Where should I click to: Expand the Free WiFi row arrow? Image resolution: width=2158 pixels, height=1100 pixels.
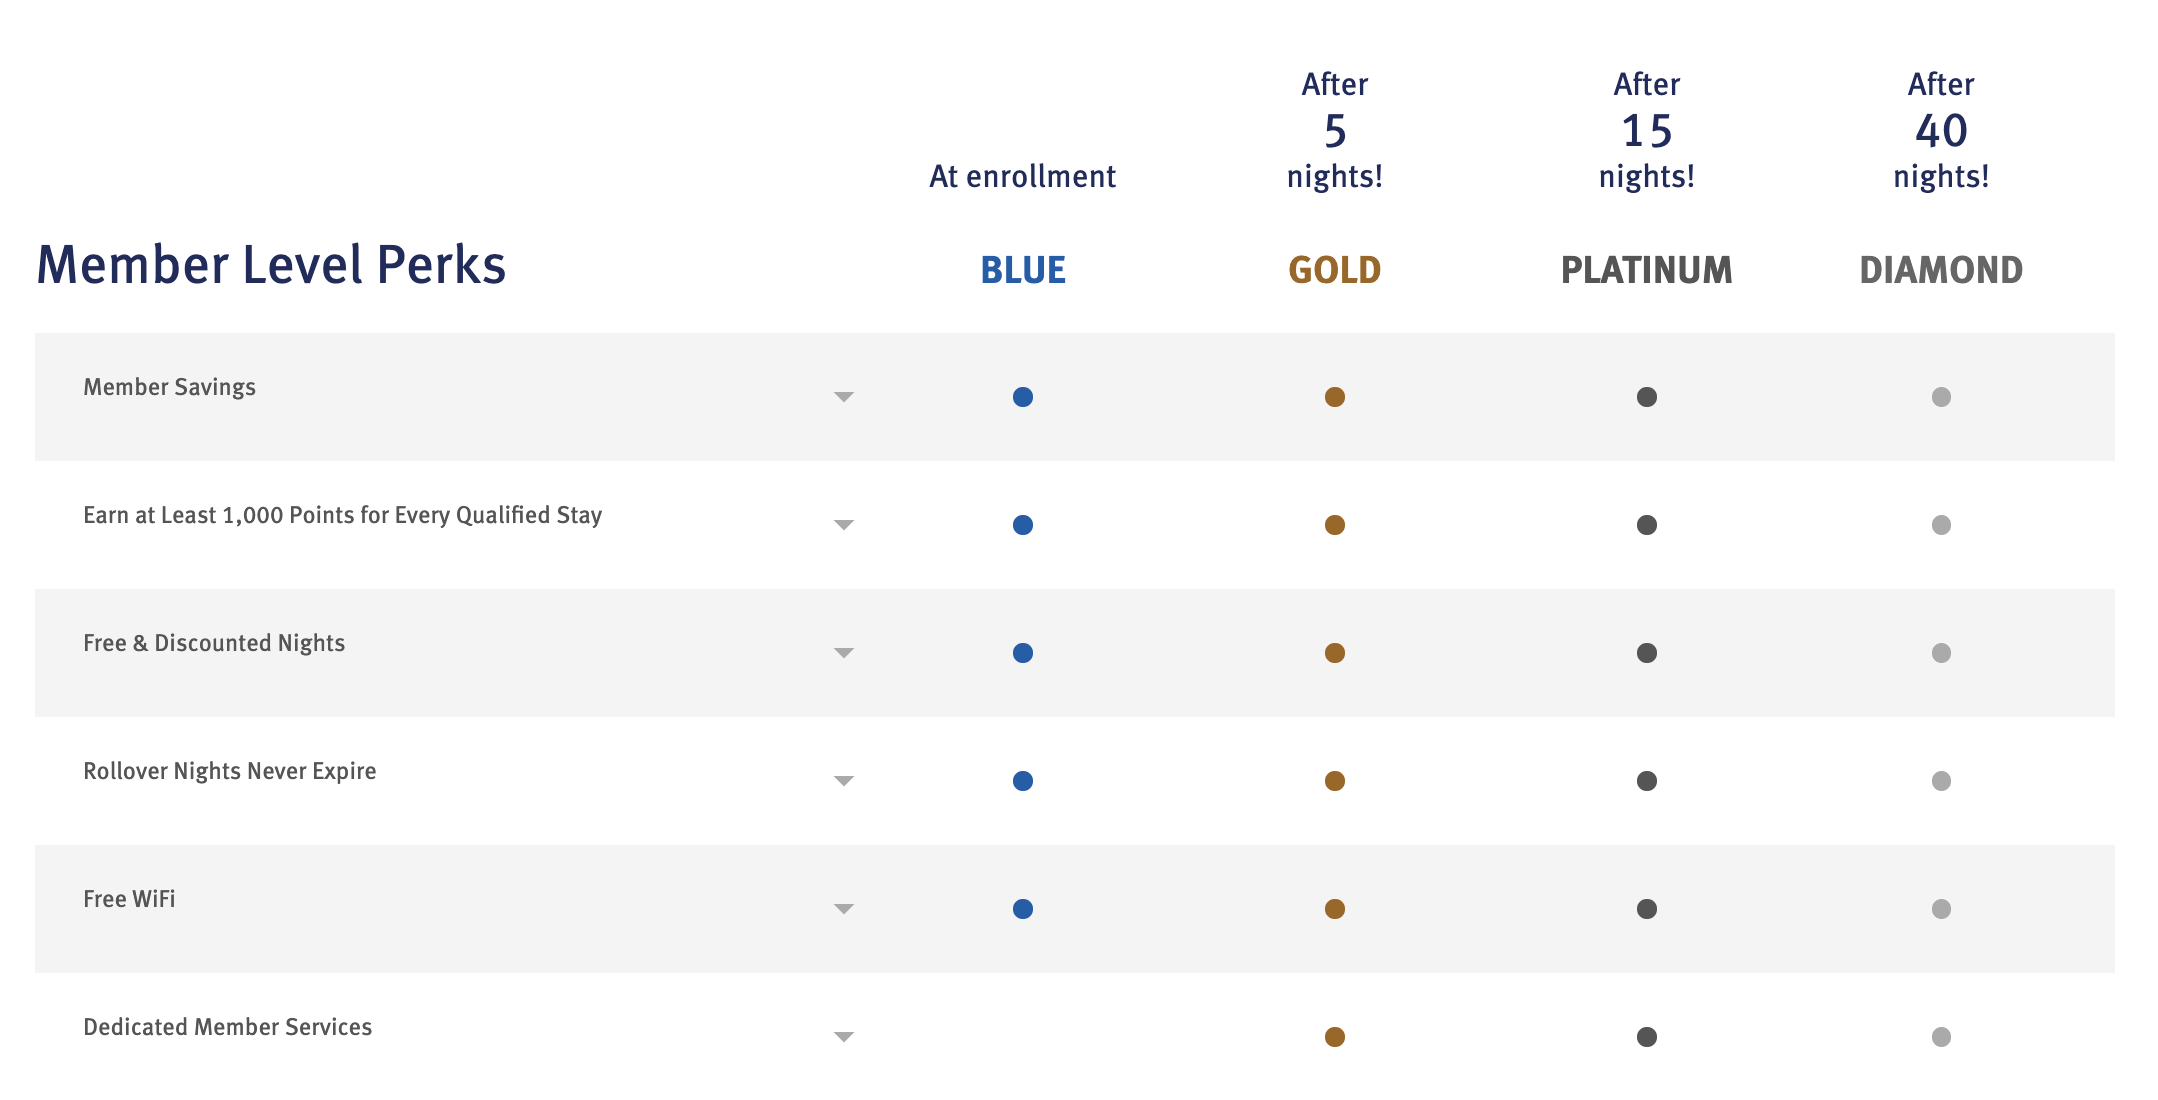click(844, 909)
